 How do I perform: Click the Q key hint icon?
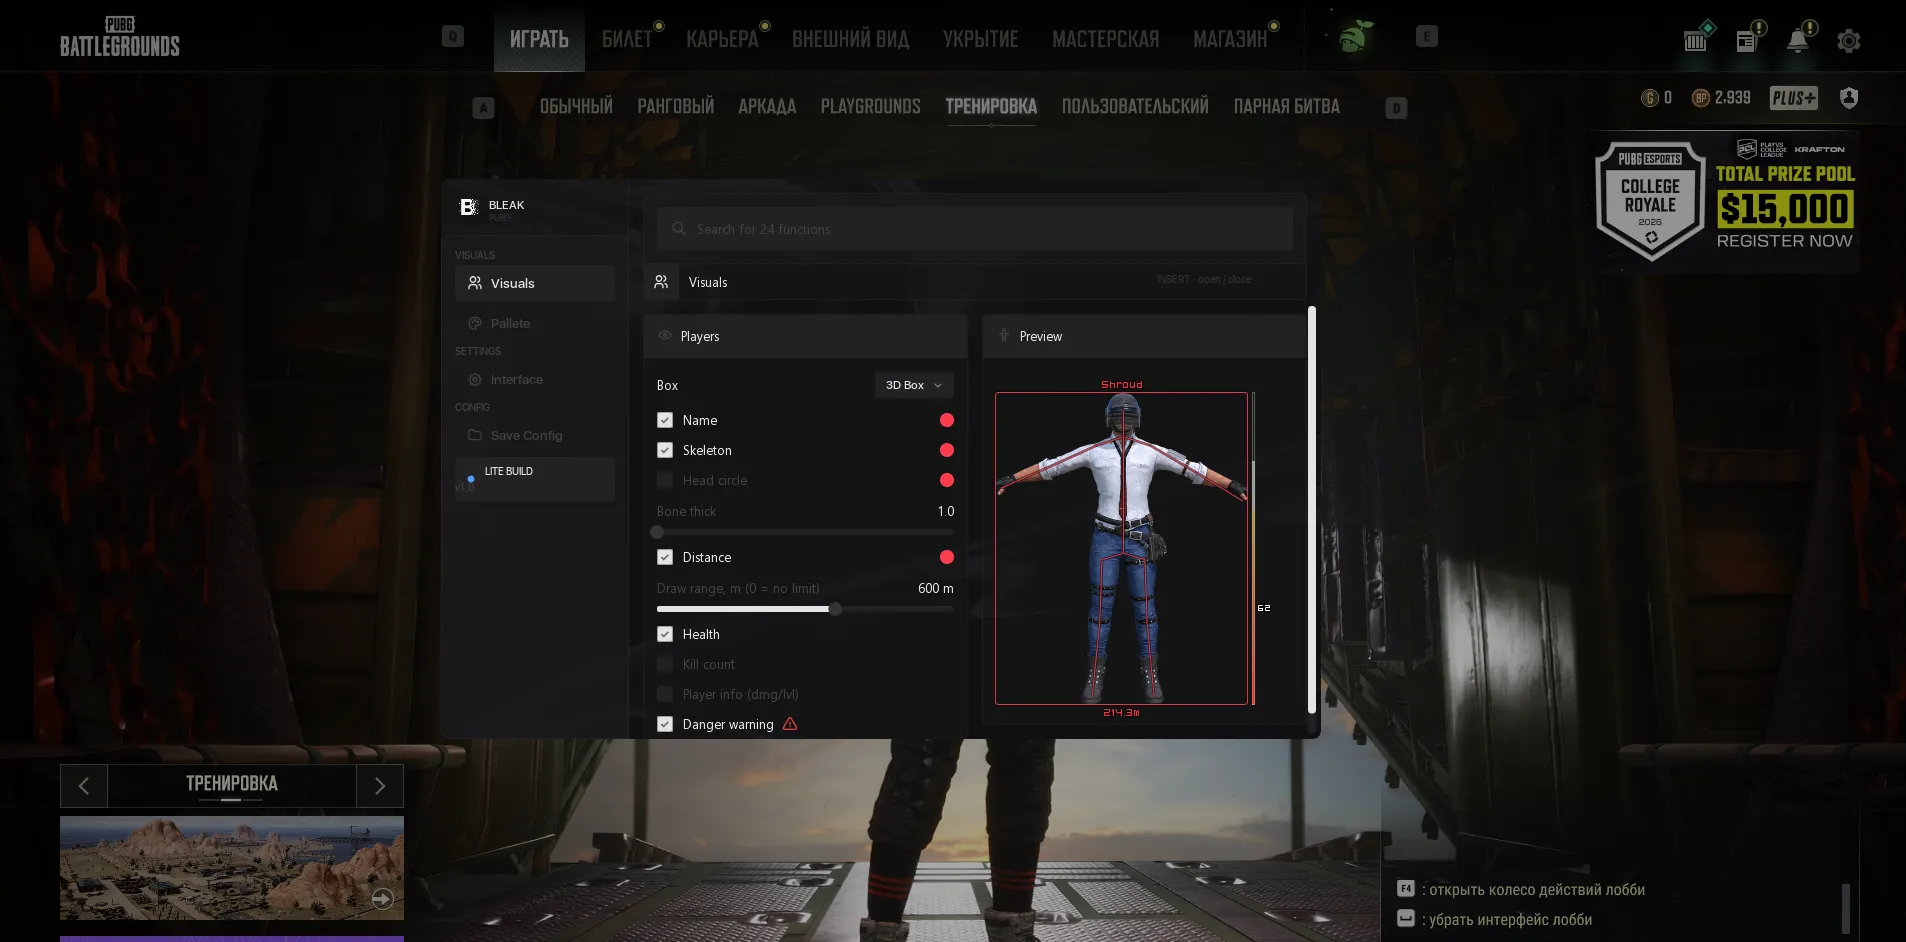tap(453, 37)
